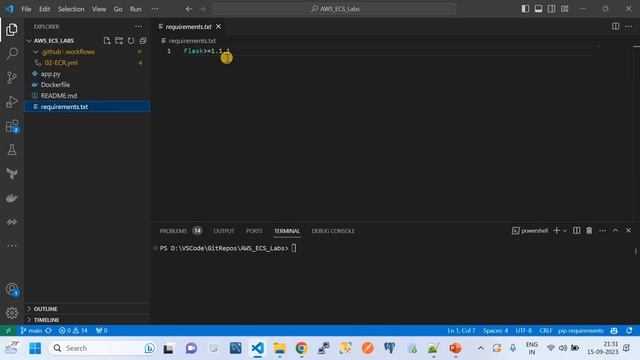This screenshot has width=640, height=360.
Task: Synchronize changes from status bar
Action: coord(48,331)
